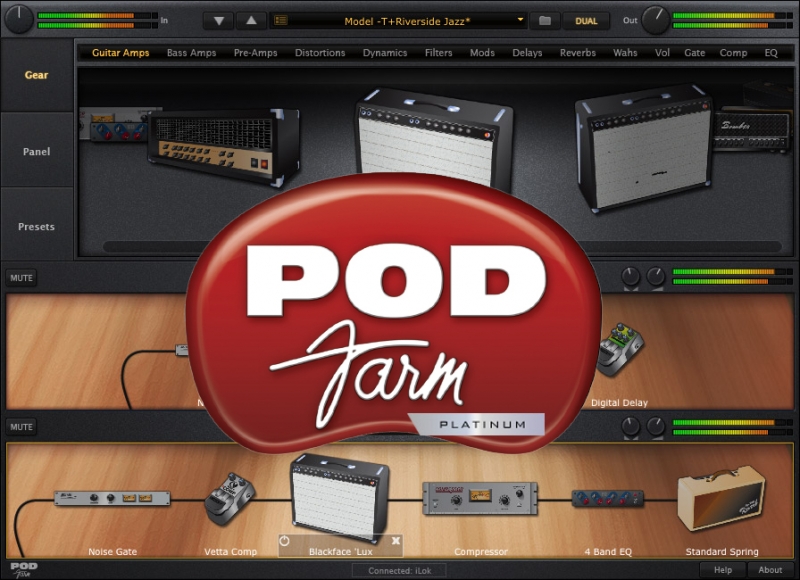
Task: Select the Noise Gate rack unit
Action: [x=112, y=498]
